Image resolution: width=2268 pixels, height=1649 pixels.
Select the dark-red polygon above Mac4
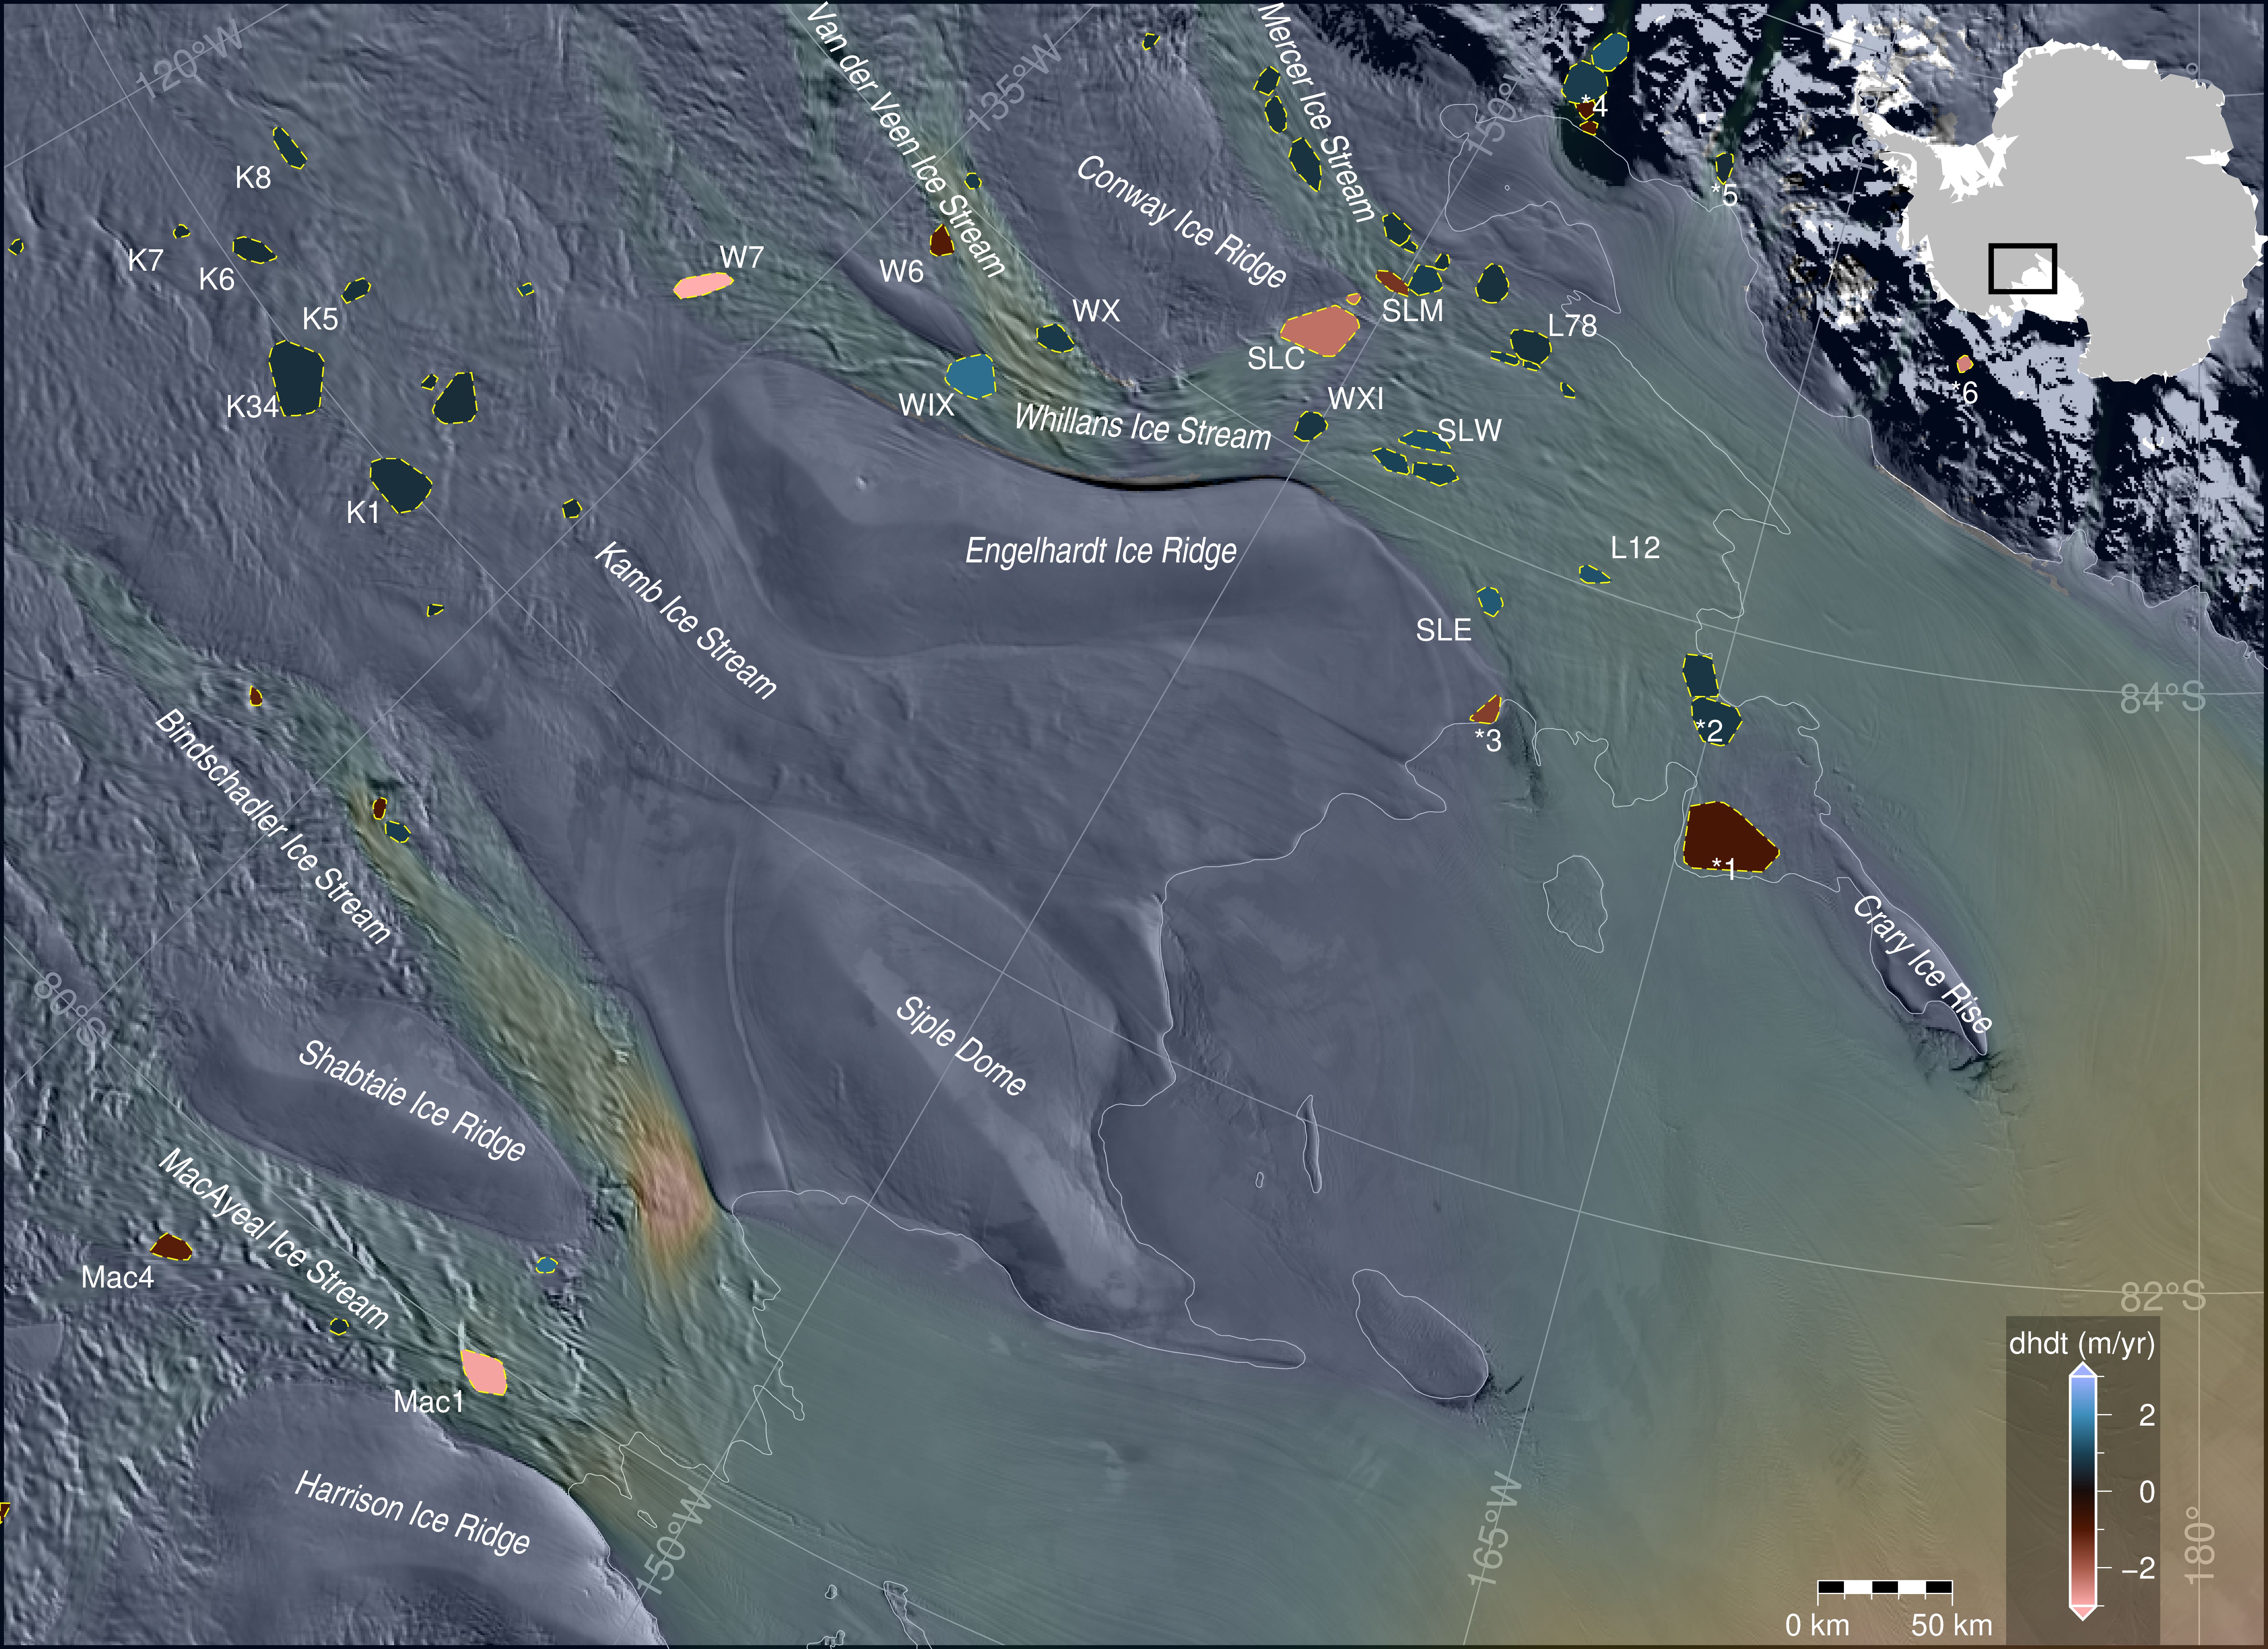[171, 1247]
